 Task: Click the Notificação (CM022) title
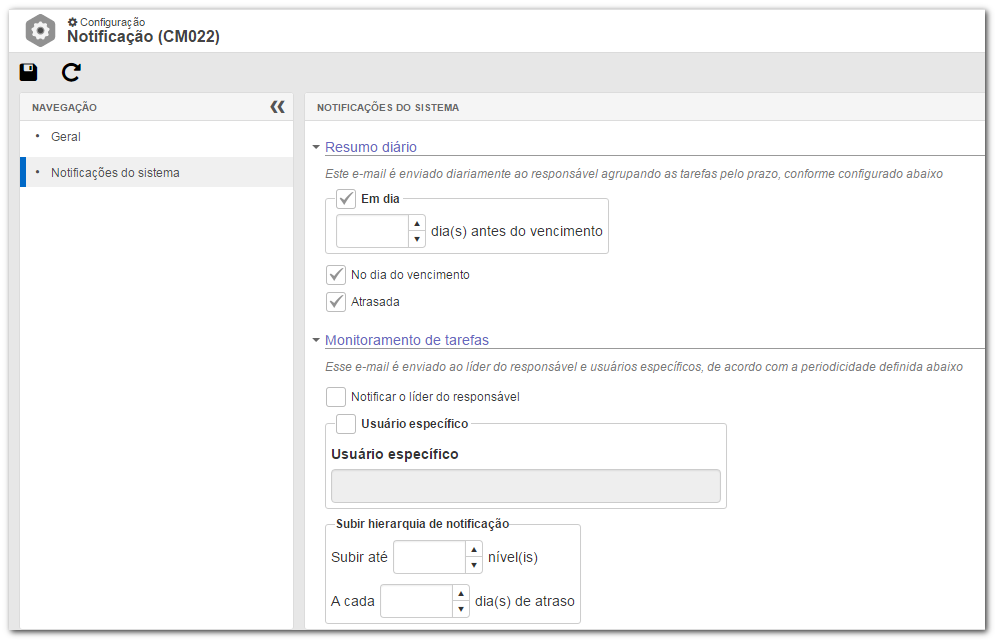(x=143, y=37)
